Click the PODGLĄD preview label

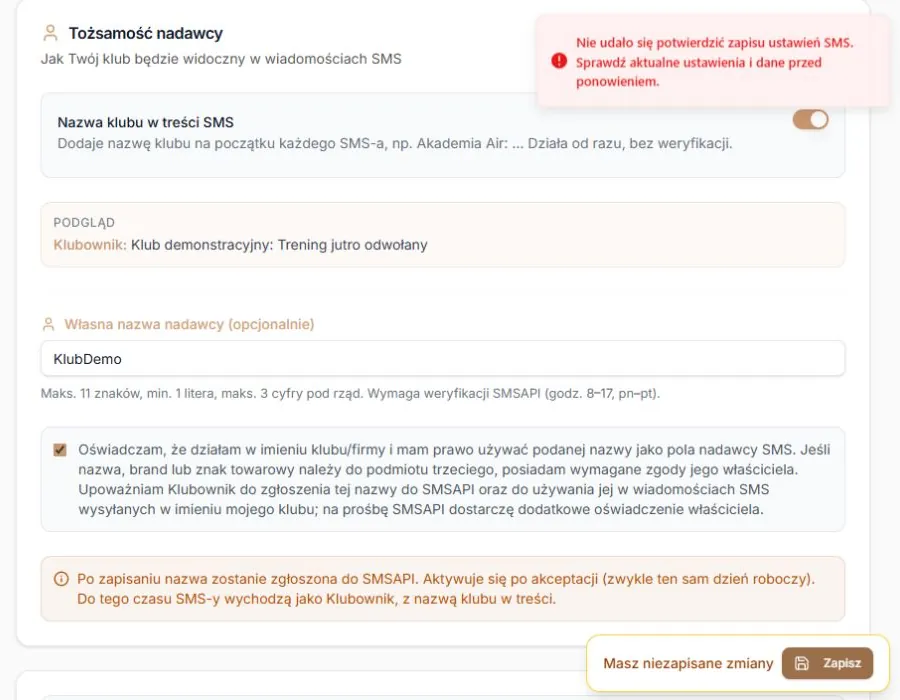point(84,223)
